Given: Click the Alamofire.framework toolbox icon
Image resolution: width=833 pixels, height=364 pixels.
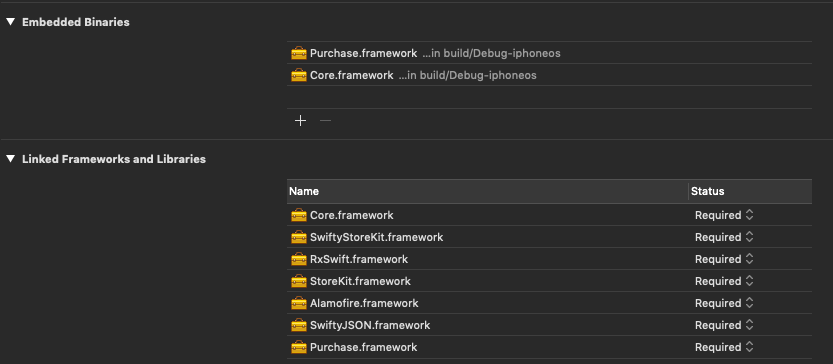Looking at the screenshot, I should pyautogui.click(x=299, y=303).
